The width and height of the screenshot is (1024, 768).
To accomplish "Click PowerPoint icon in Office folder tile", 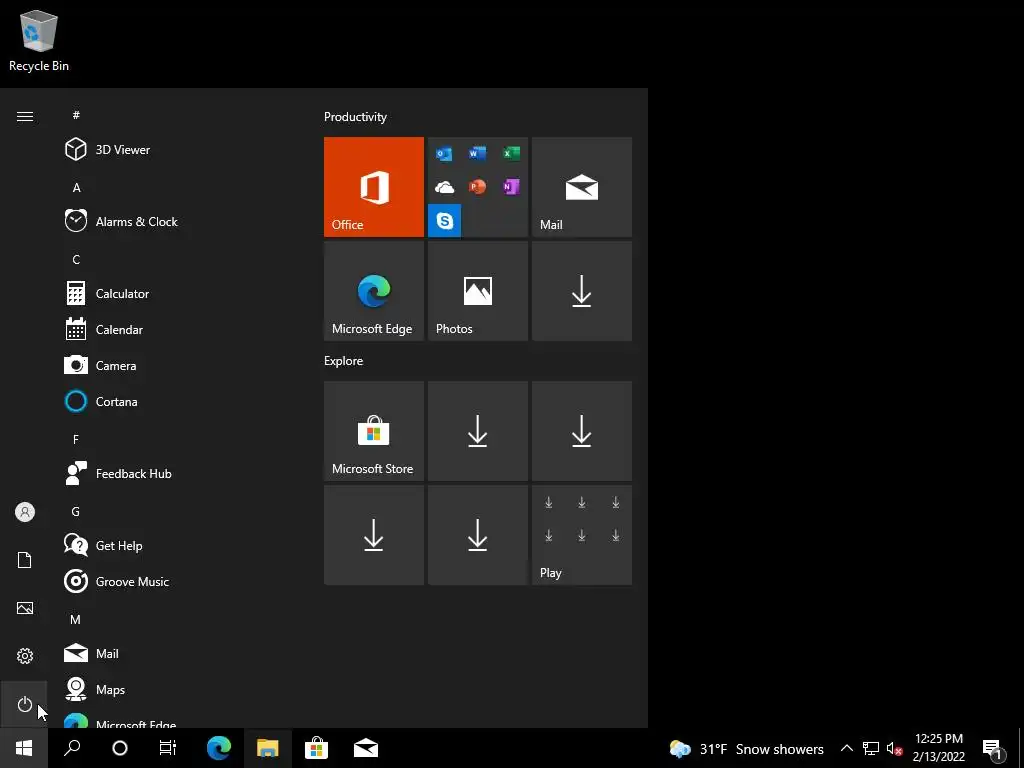I will [x=477, y=187].
